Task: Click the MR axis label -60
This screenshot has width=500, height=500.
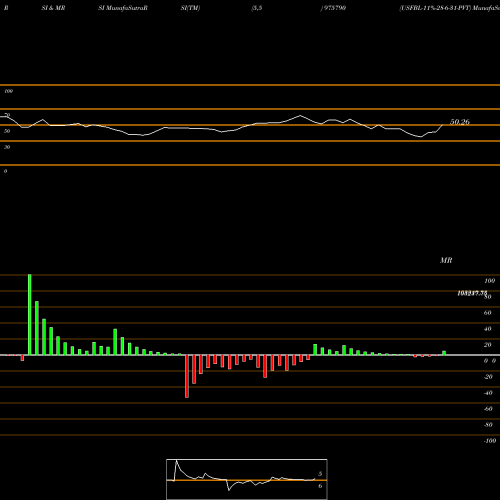Action: point(488,409)
